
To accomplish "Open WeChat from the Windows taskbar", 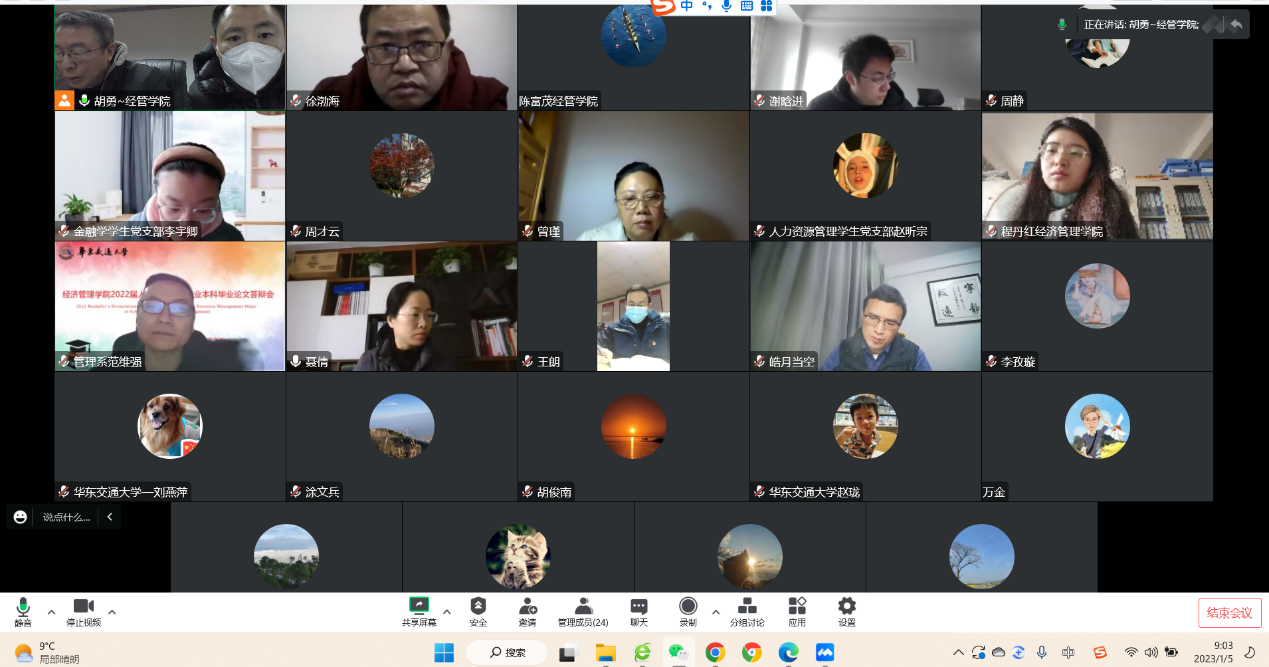I will point(678,653).
